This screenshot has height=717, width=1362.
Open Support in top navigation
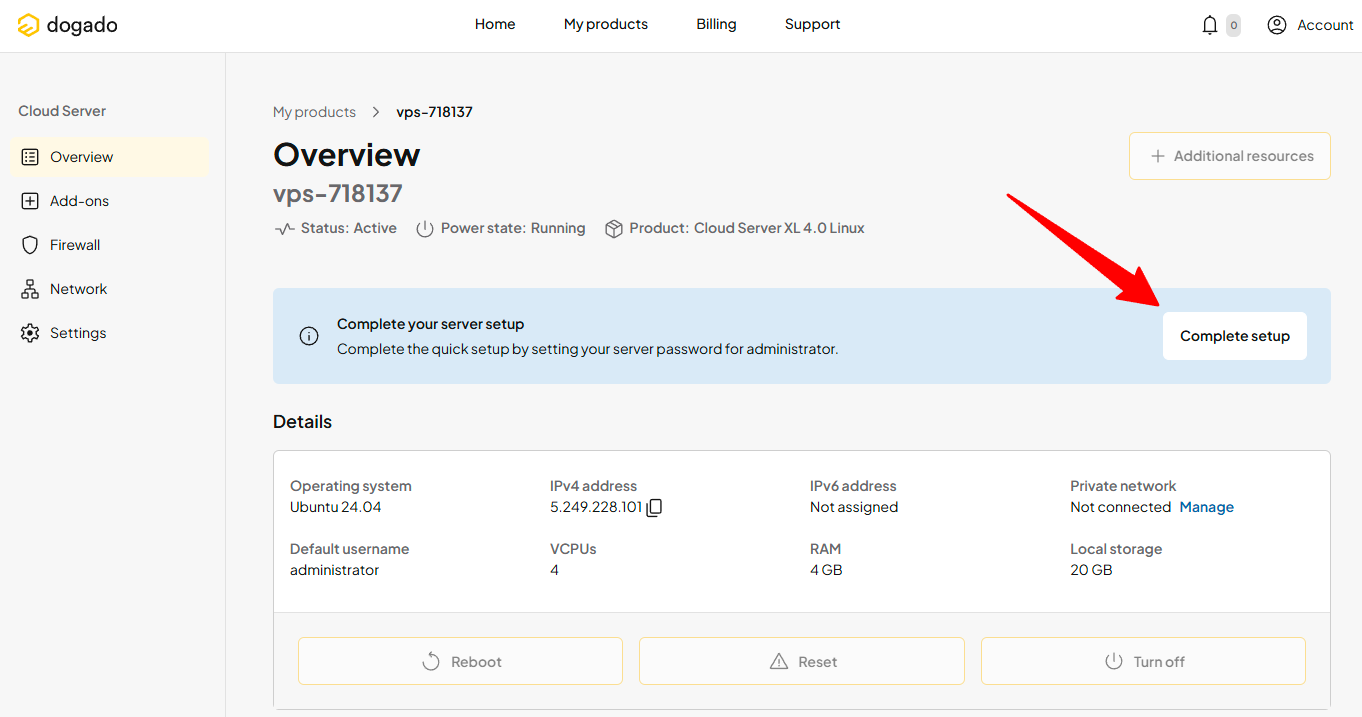coord(812,24)
